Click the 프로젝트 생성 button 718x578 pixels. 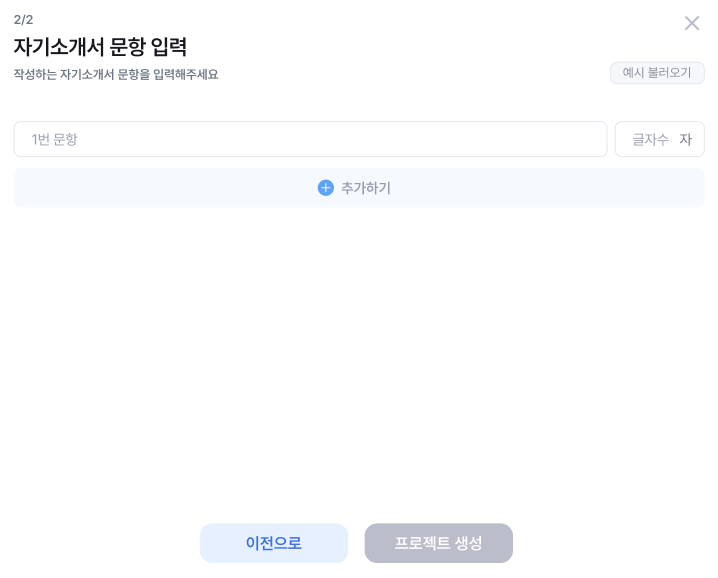point(438,543)
